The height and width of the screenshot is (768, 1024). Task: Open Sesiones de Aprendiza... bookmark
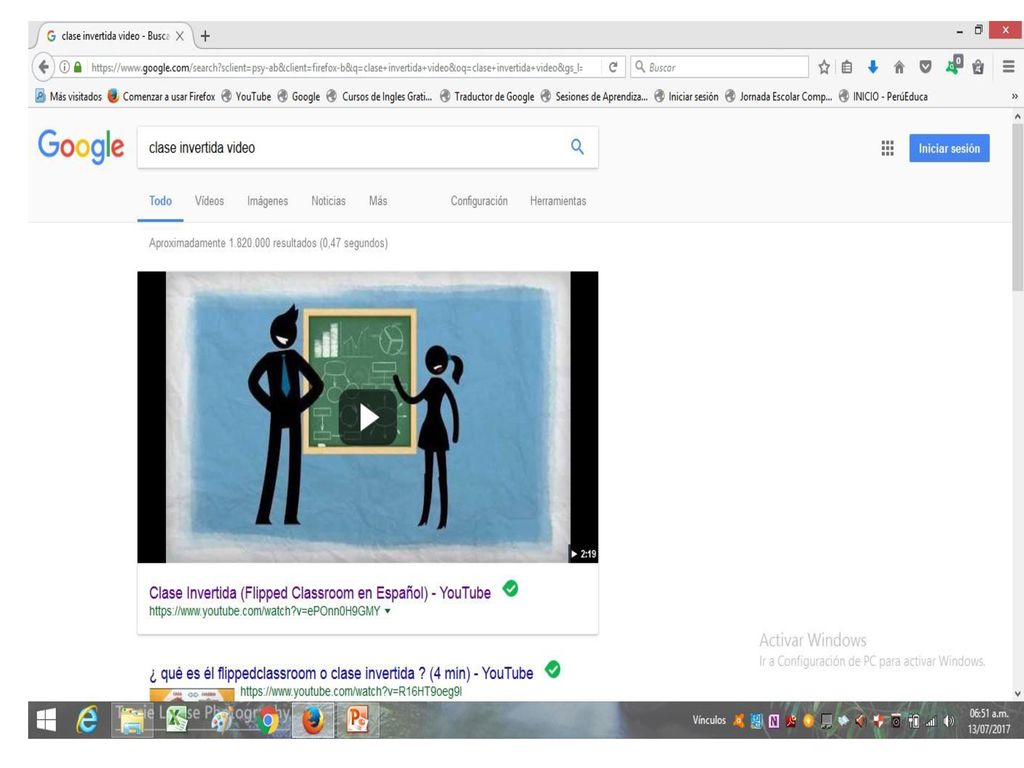[594, 96]
